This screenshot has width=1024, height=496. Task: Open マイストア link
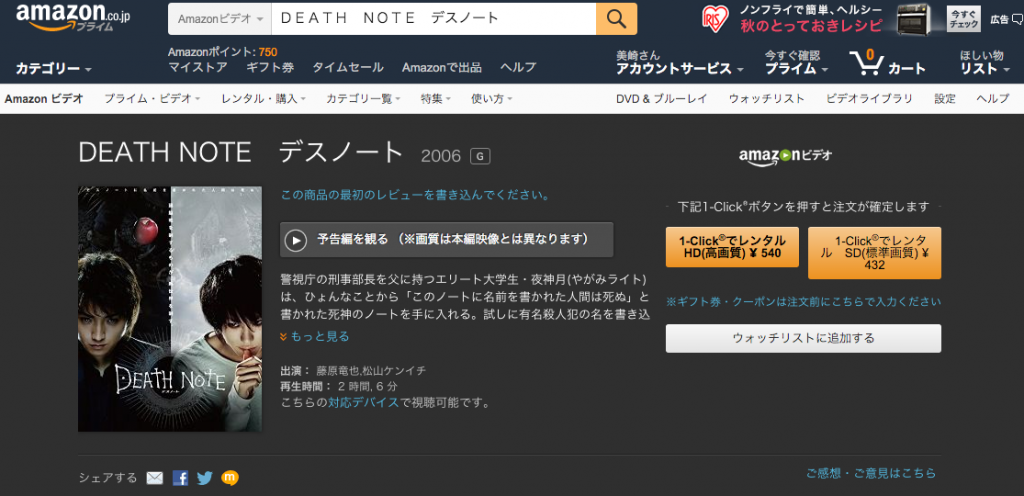198,67
